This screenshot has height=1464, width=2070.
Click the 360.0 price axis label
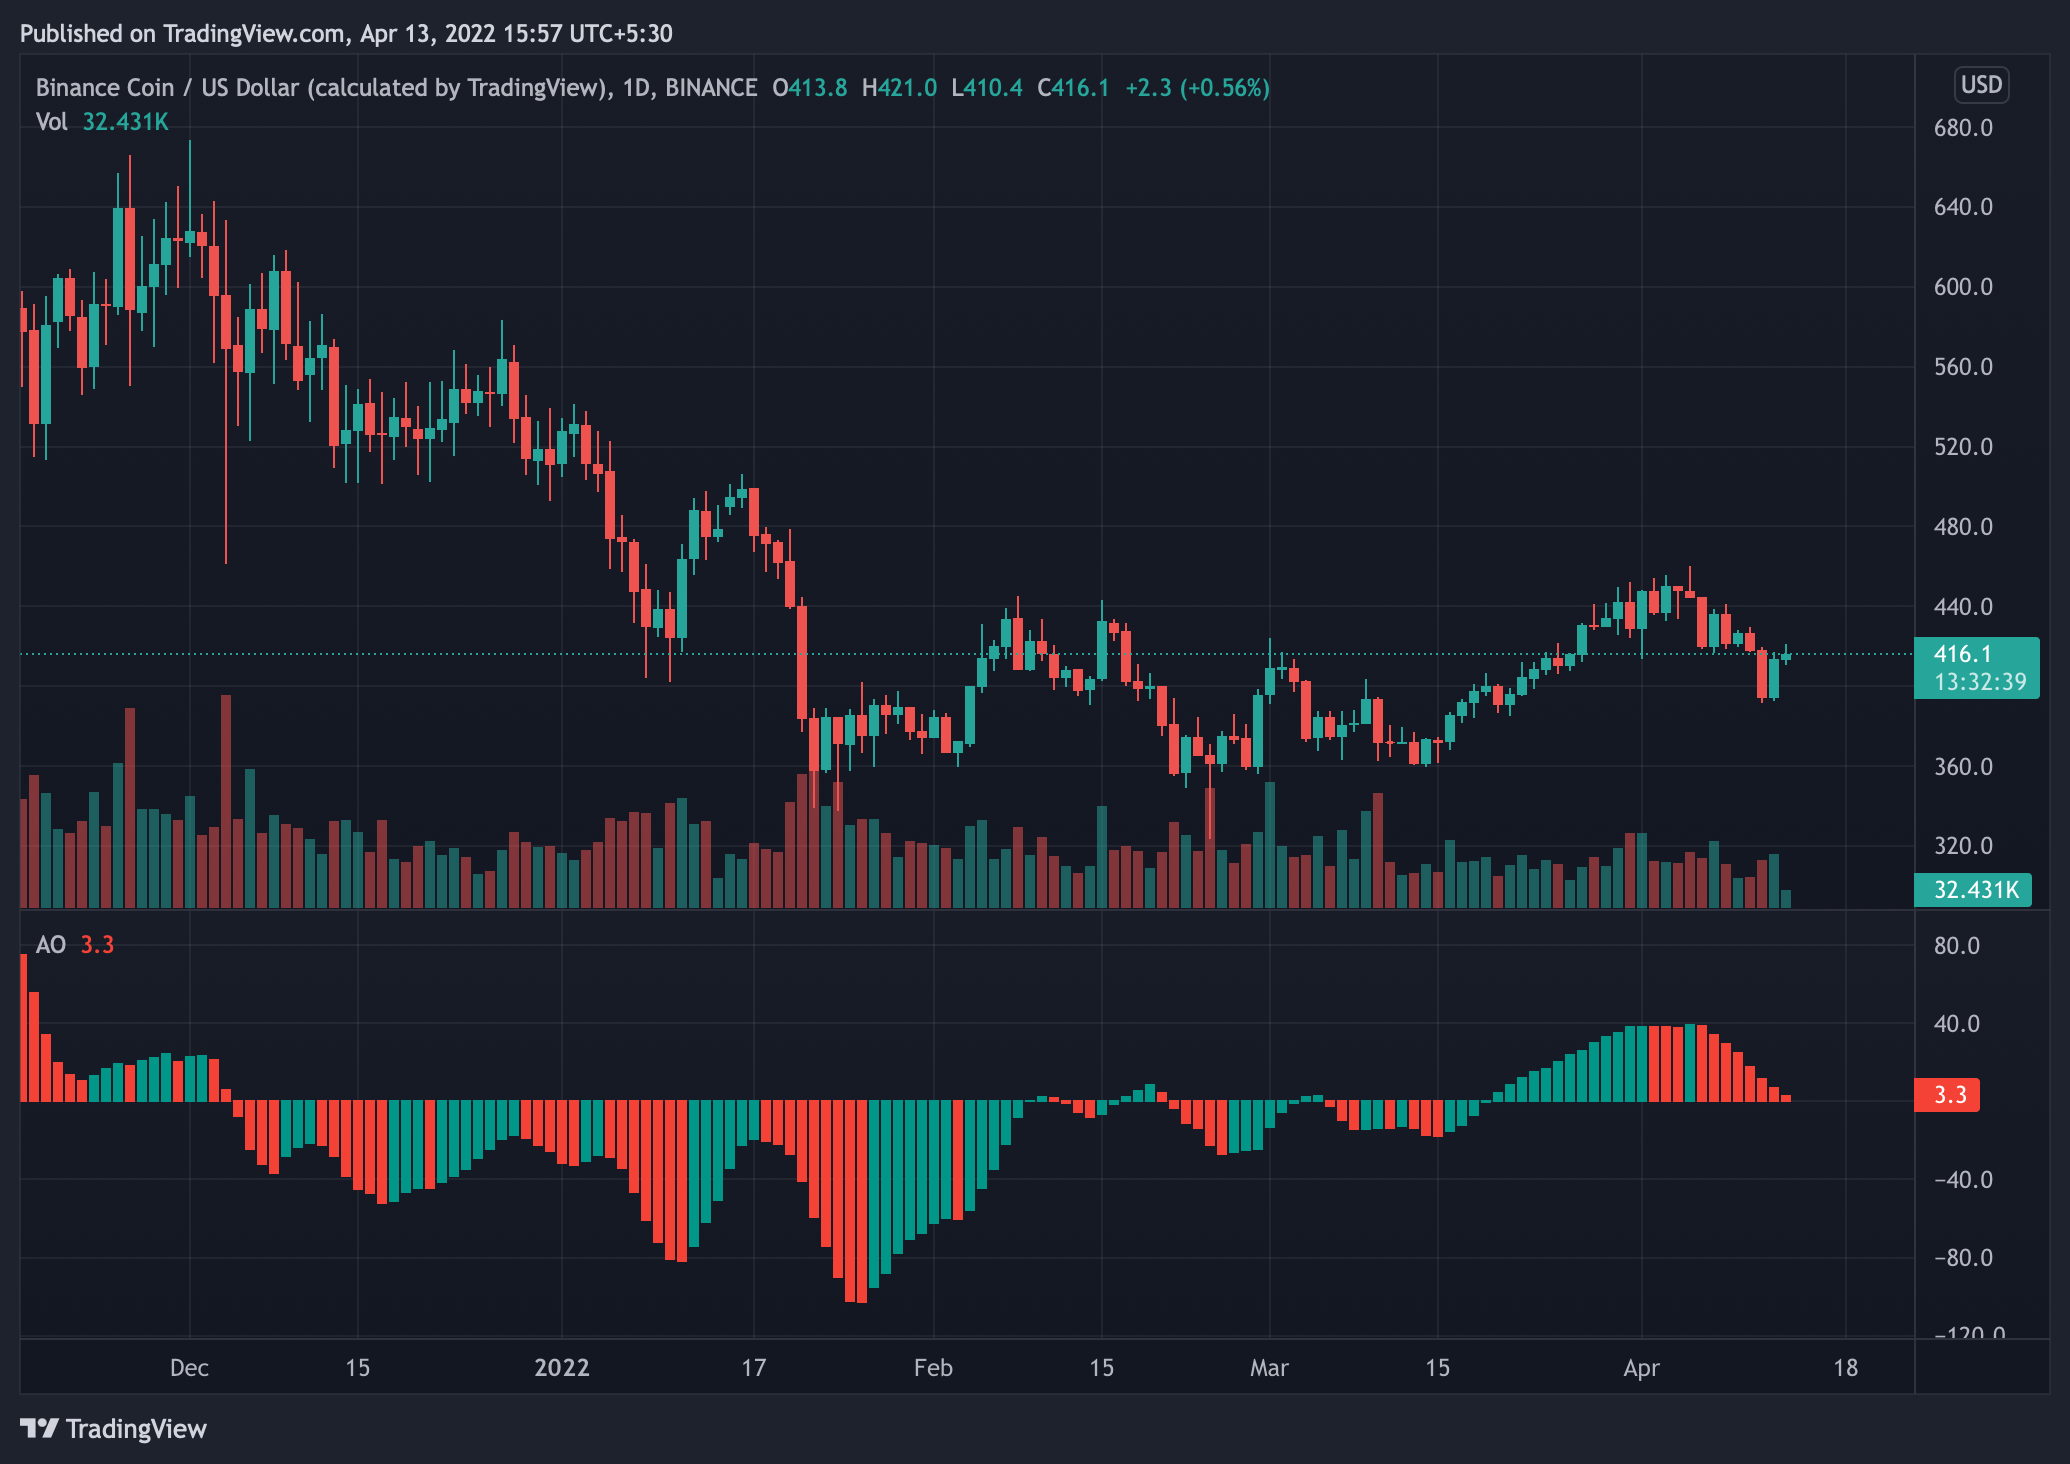pyautogui.click(x=1963, y=767)
